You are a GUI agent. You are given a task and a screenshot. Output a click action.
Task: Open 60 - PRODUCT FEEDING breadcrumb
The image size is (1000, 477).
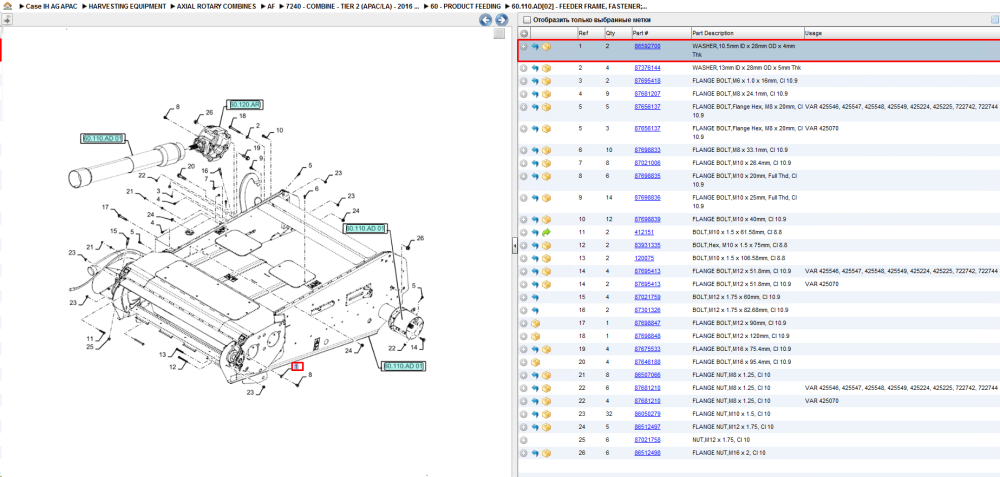click(466, 6)
